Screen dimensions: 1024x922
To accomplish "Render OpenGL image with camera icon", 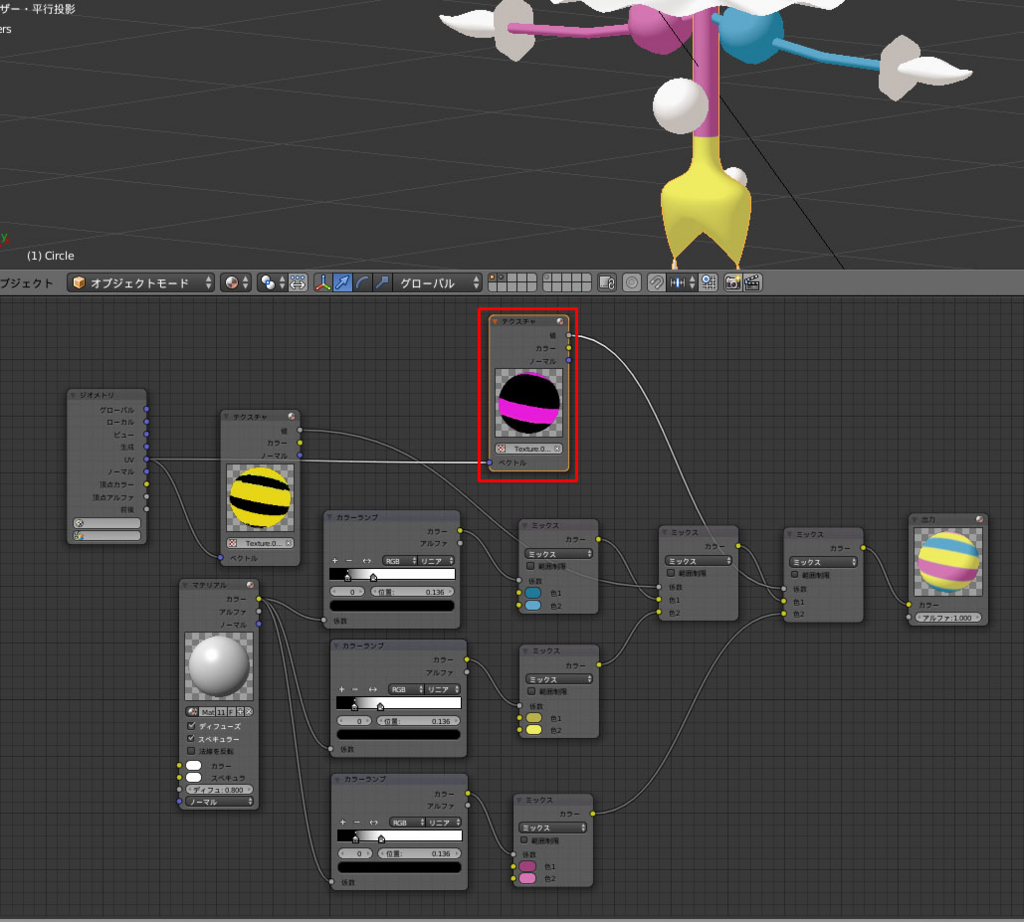I will [733, 283].
